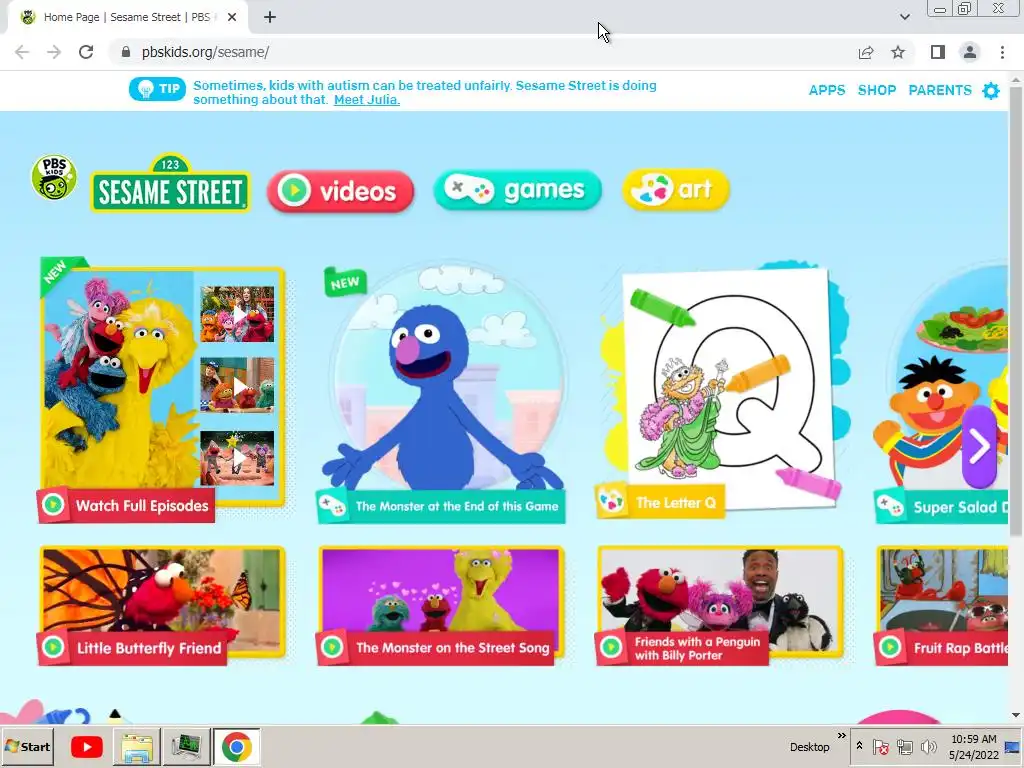Viewport: 1024px width, 768px height.
Task: Click the network tray icon
Action: [904, 746]
